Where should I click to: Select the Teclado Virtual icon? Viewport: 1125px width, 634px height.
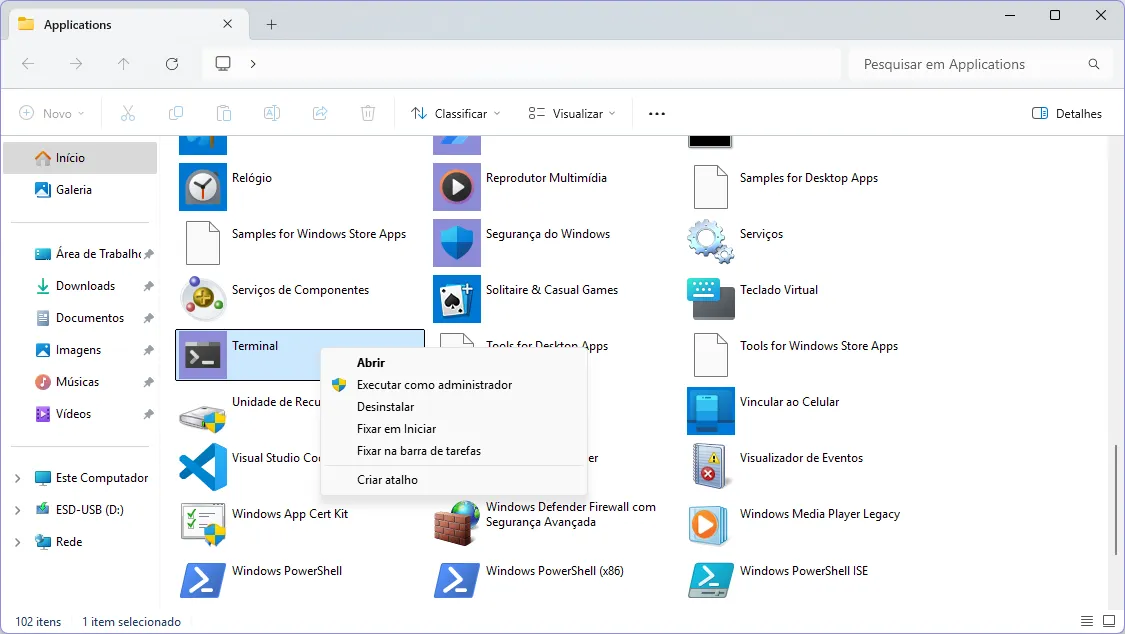tap(710, 298)
